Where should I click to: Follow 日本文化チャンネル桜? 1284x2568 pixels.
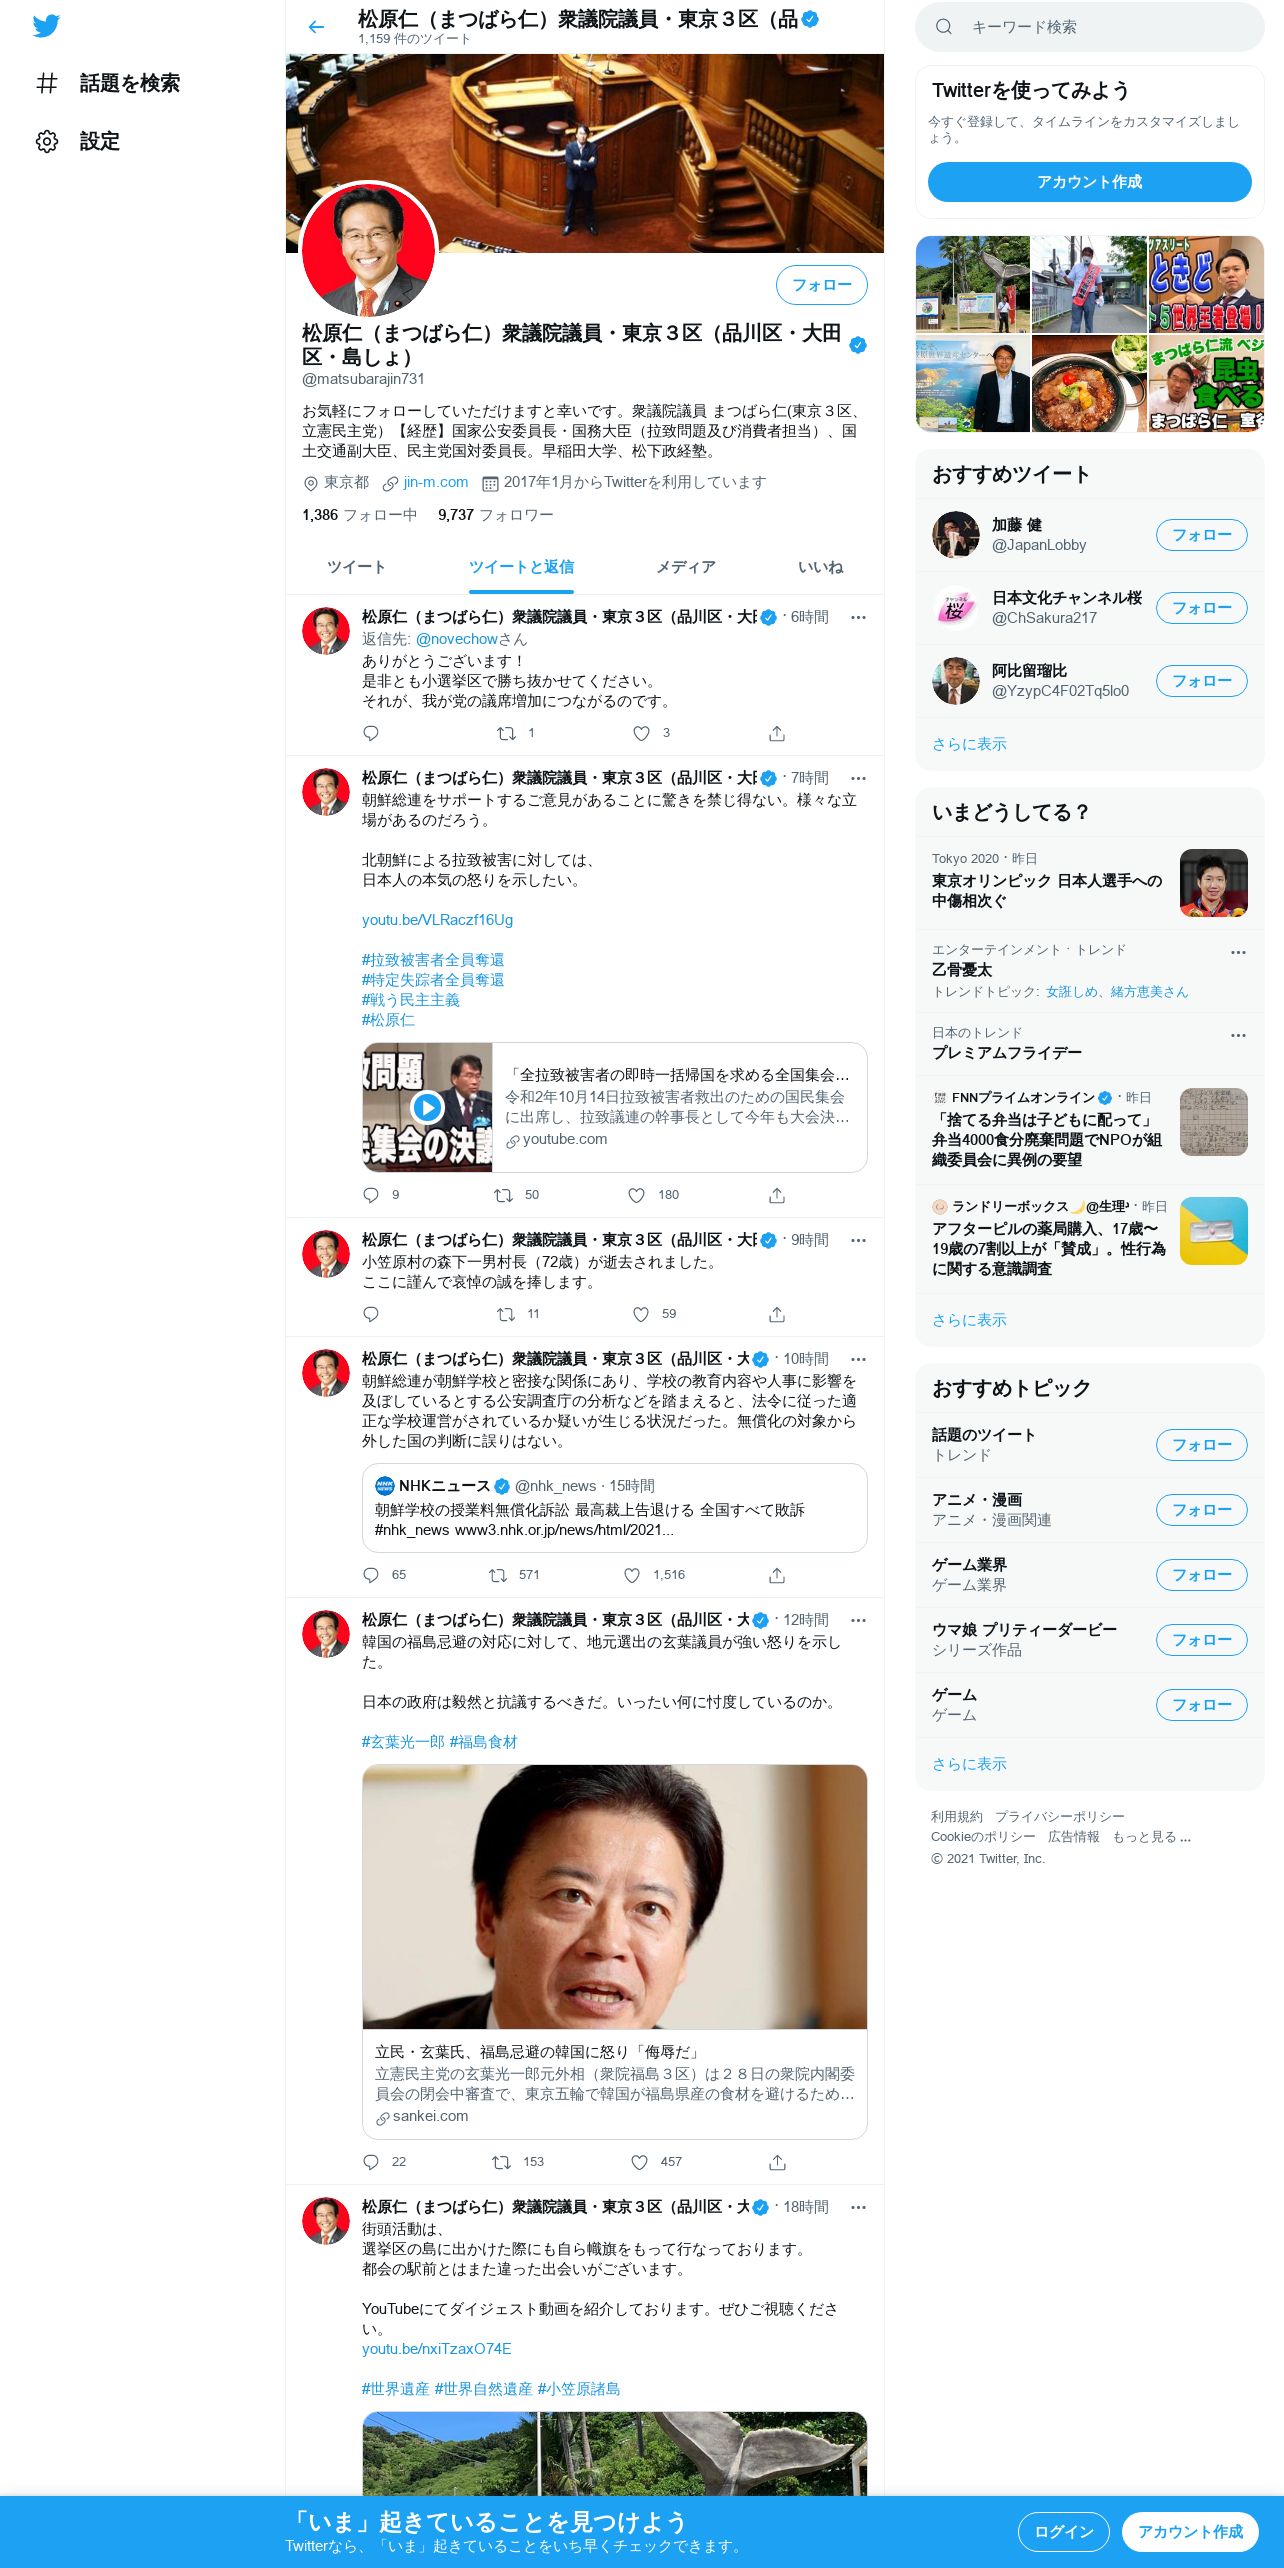[1201, 608]
